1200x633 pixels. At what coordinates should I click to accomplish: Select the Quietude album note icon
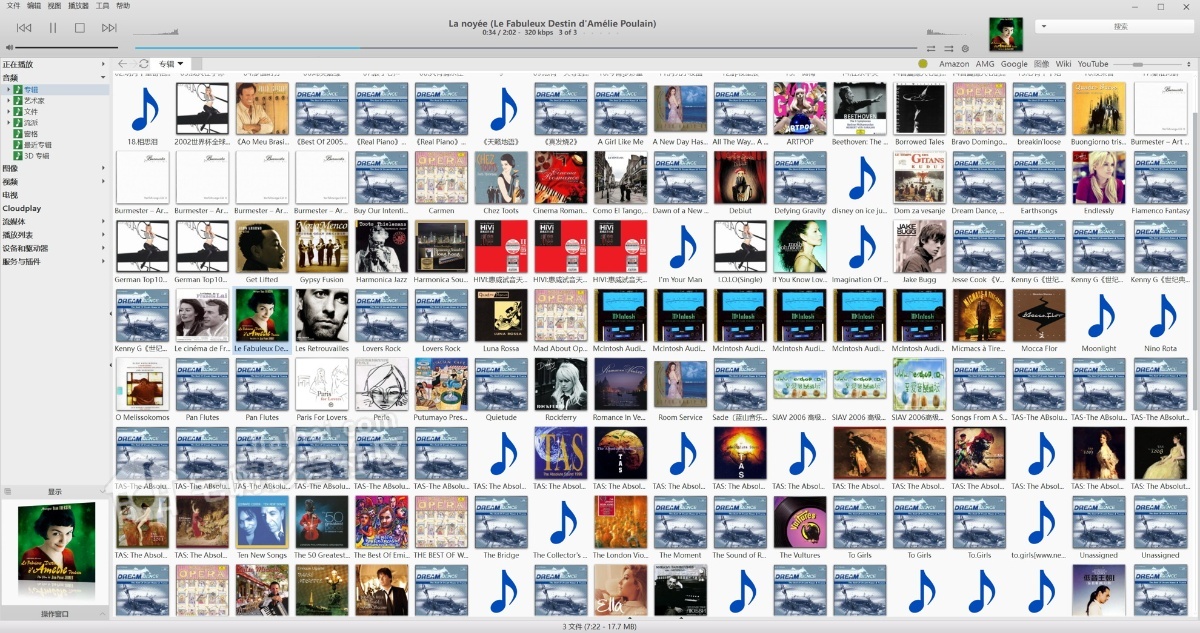502,385
